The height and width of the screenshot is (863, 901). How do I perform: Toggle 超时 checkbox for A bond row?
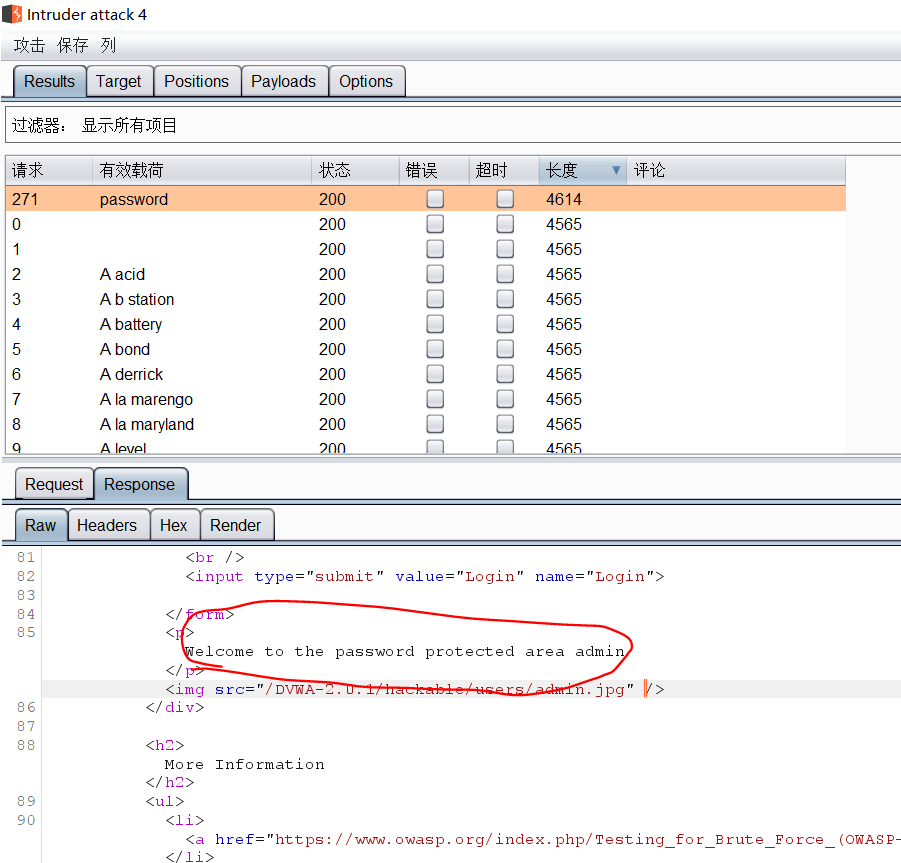pyautogui.click(x=505, y=349)
